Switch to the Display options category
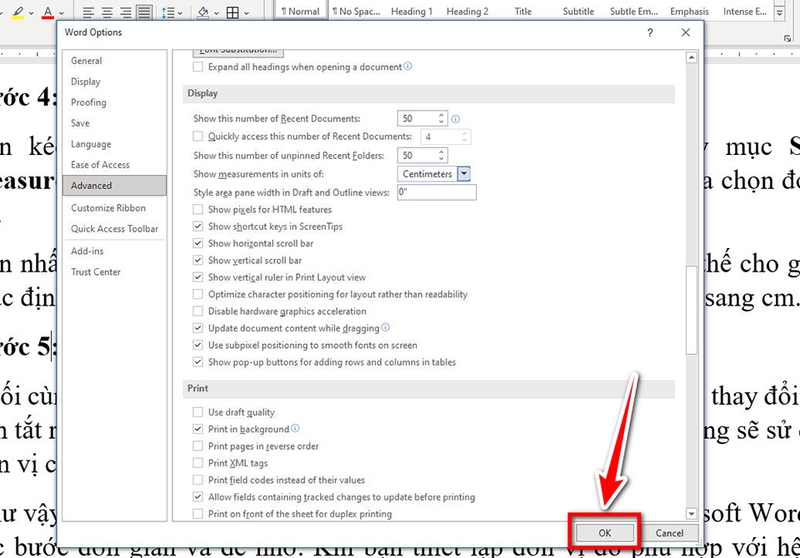 tap(114, 82)
